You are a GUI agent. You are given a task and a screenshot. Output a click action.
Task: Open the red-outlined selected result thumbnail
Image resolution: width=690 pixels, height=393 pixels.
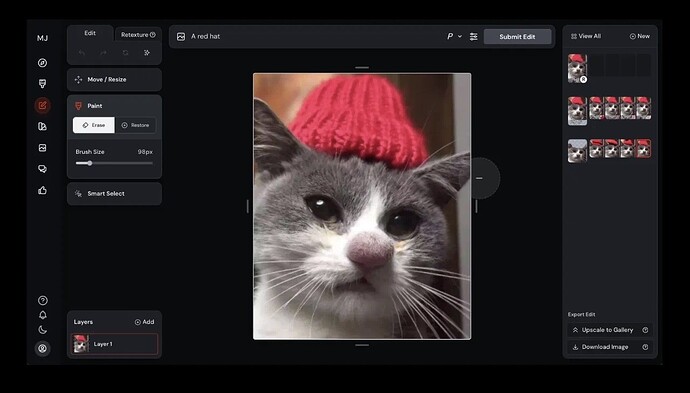(x=643, y=148)
